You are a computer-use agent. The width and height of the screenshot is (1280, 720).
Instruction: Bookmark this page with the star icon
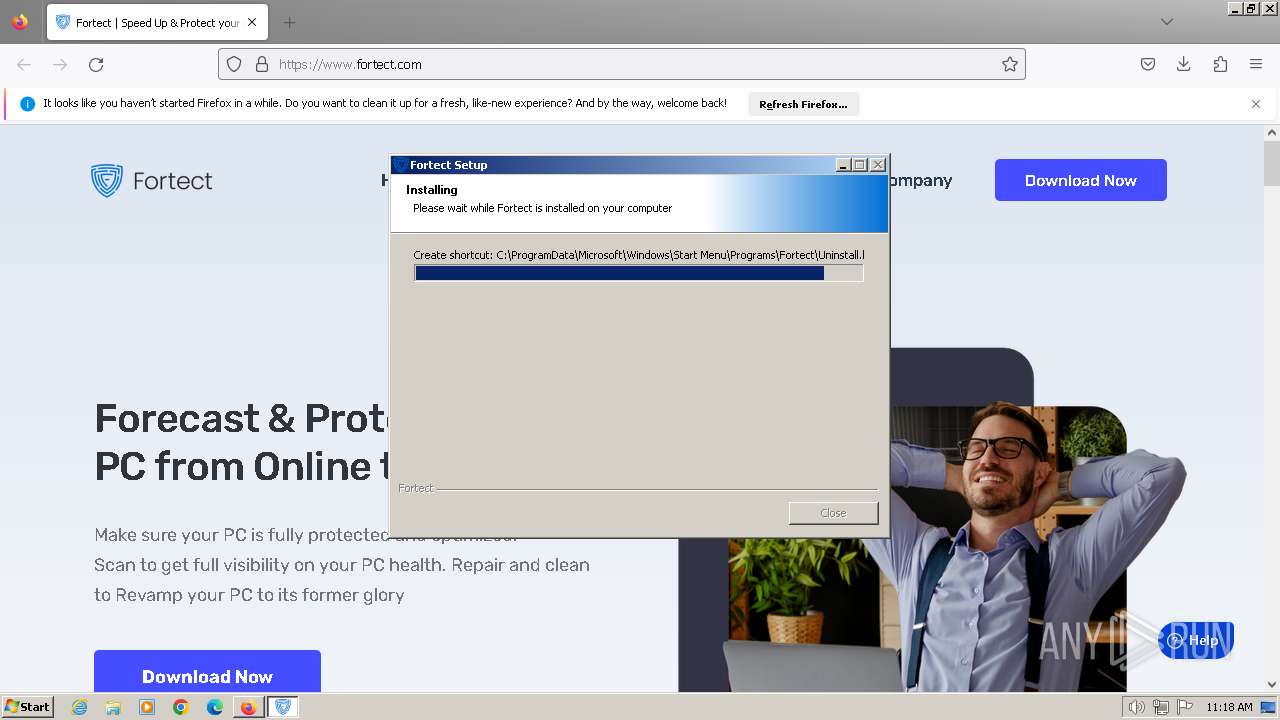point(1010,64)
